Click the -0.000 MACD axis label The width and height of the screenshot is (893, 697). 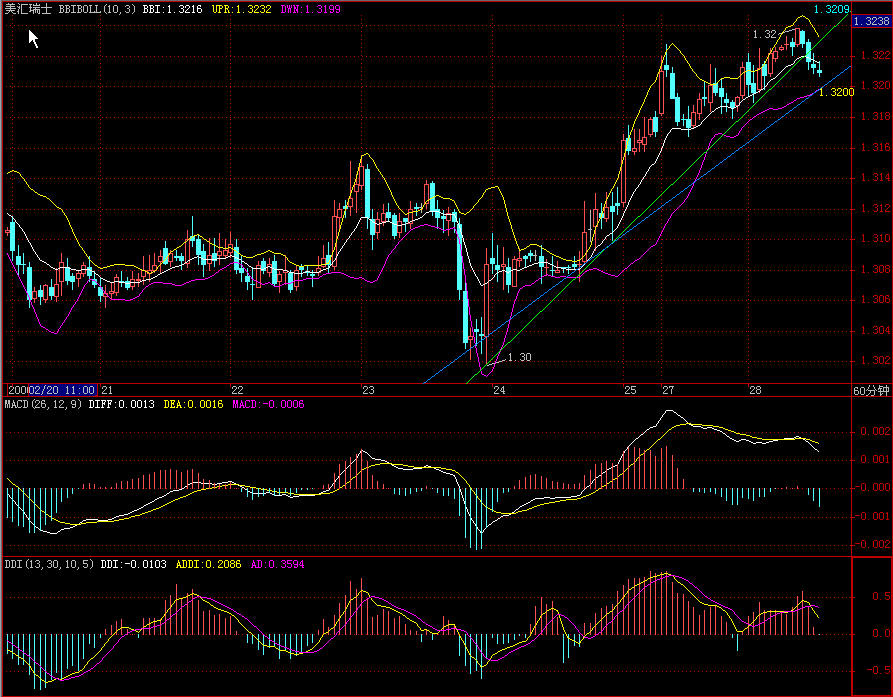(874, 487)
